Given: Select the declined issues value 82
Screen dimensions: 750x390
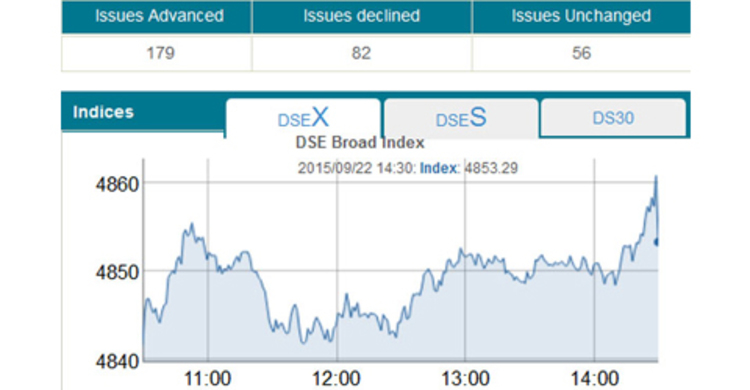Looking at the screenshot, I should (361, 53).
